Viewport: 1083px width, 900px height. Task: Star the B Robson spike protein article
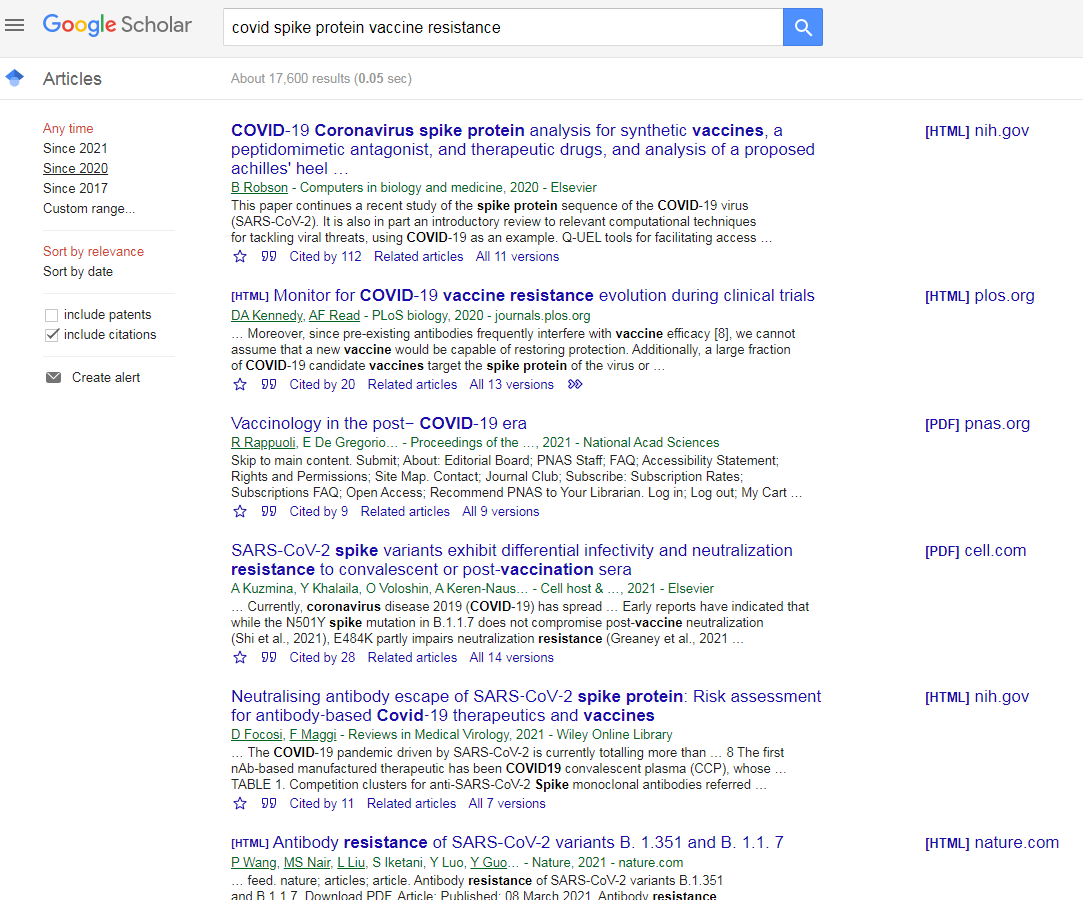coord(240,257)
